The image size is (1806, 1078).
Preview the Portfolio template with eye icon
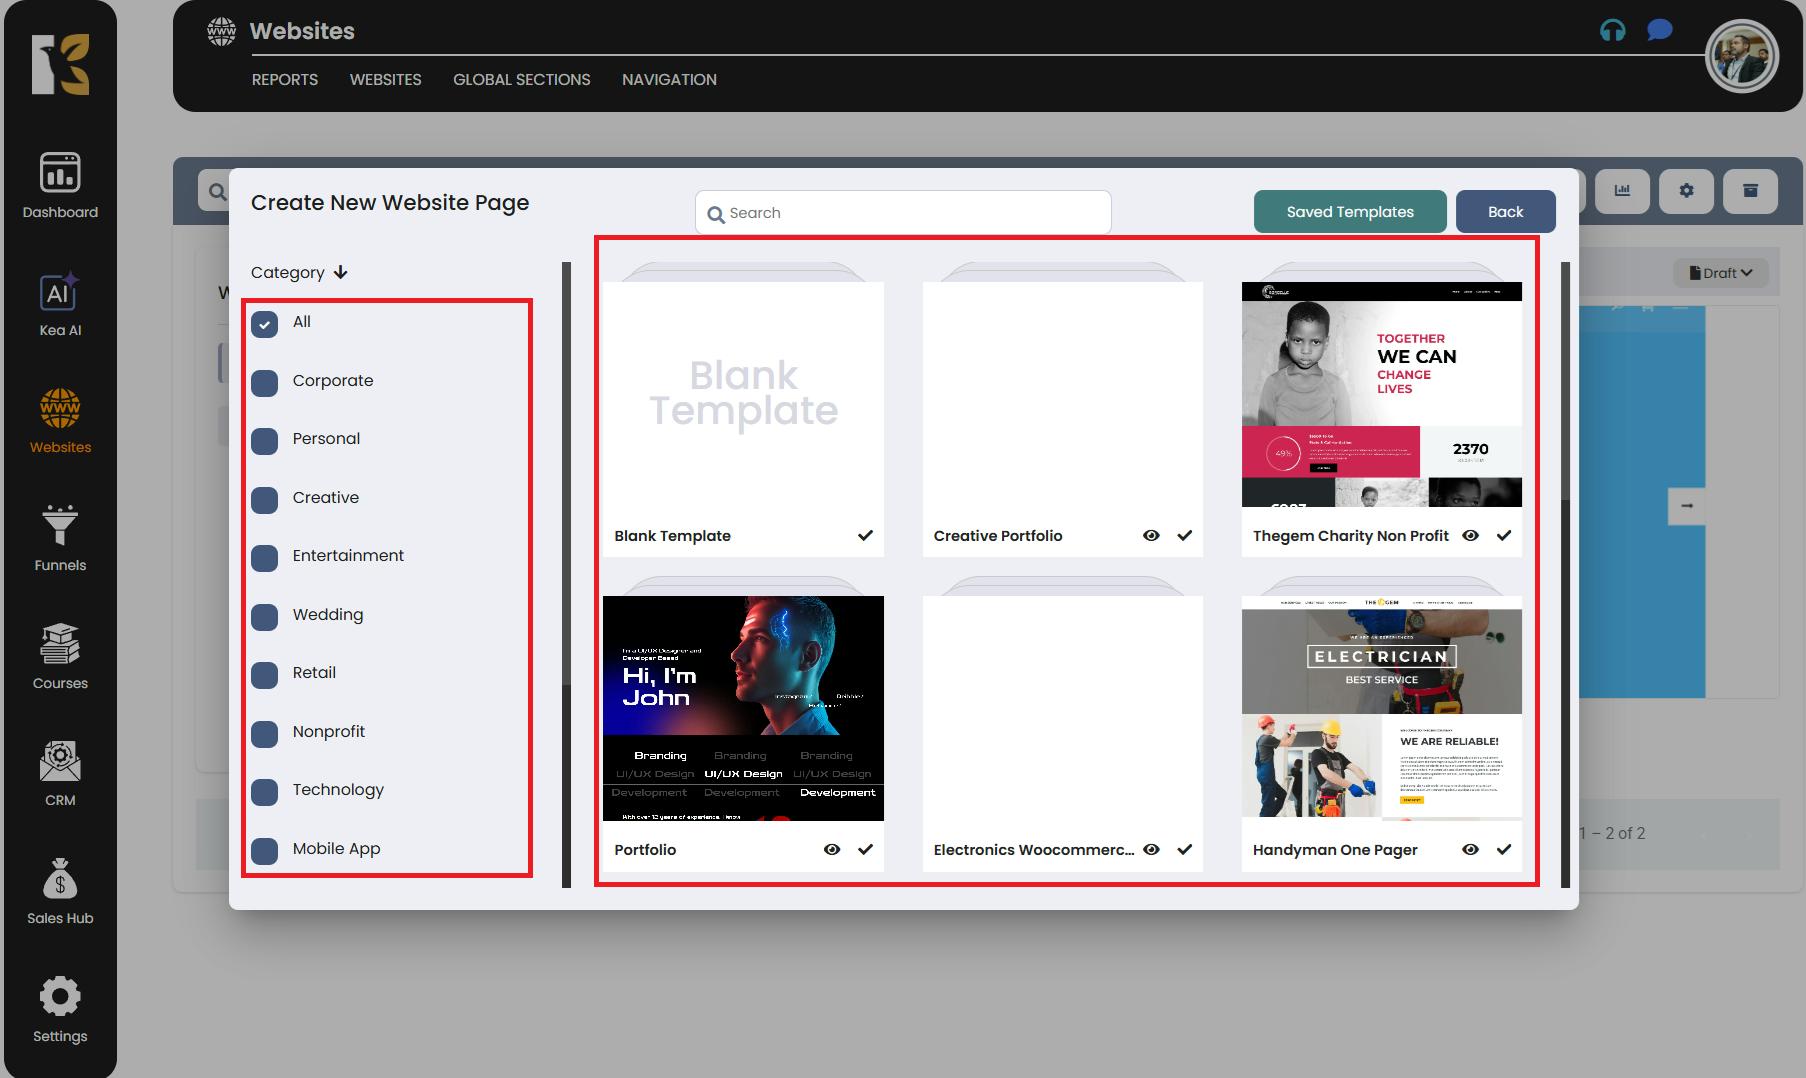[831, 849]
